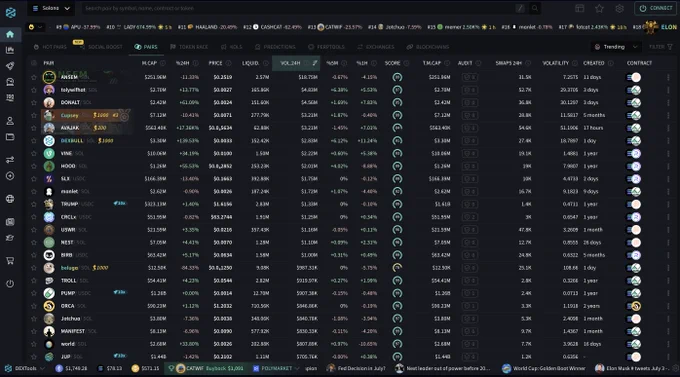Favorite the beluga pair star
The height and width of the screenshot is (377, 680).
(34, 268)
